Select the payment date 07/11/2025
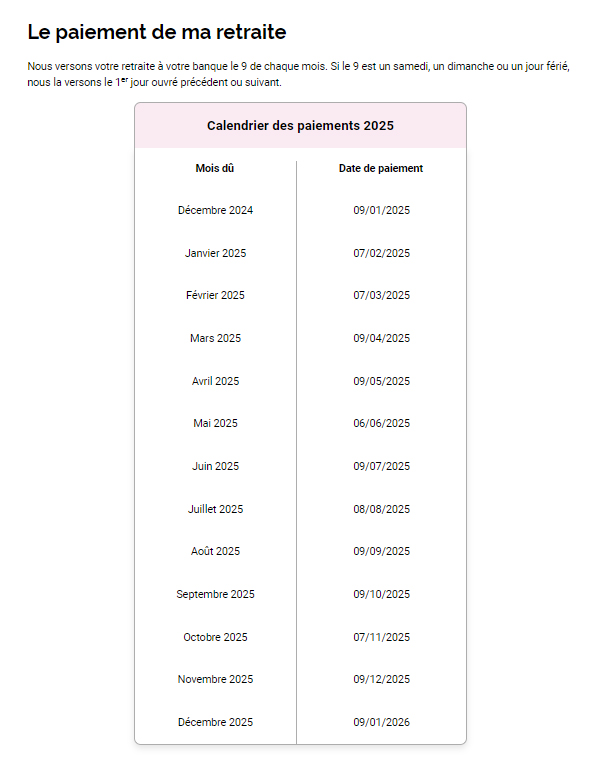This screenshot has width=610, height=763. pos(381,637)
